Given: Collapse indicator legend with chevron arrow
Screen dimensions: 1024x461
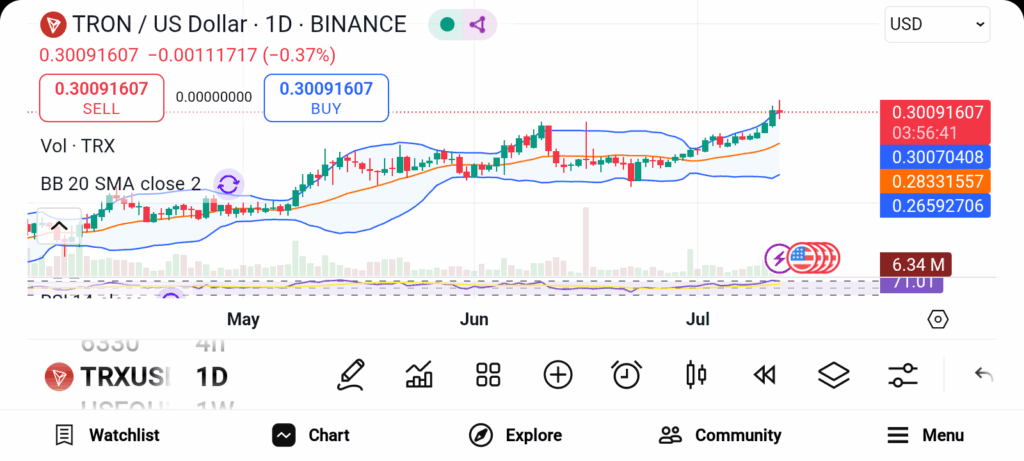Looking at the screenshot, I should coord(59,227).
